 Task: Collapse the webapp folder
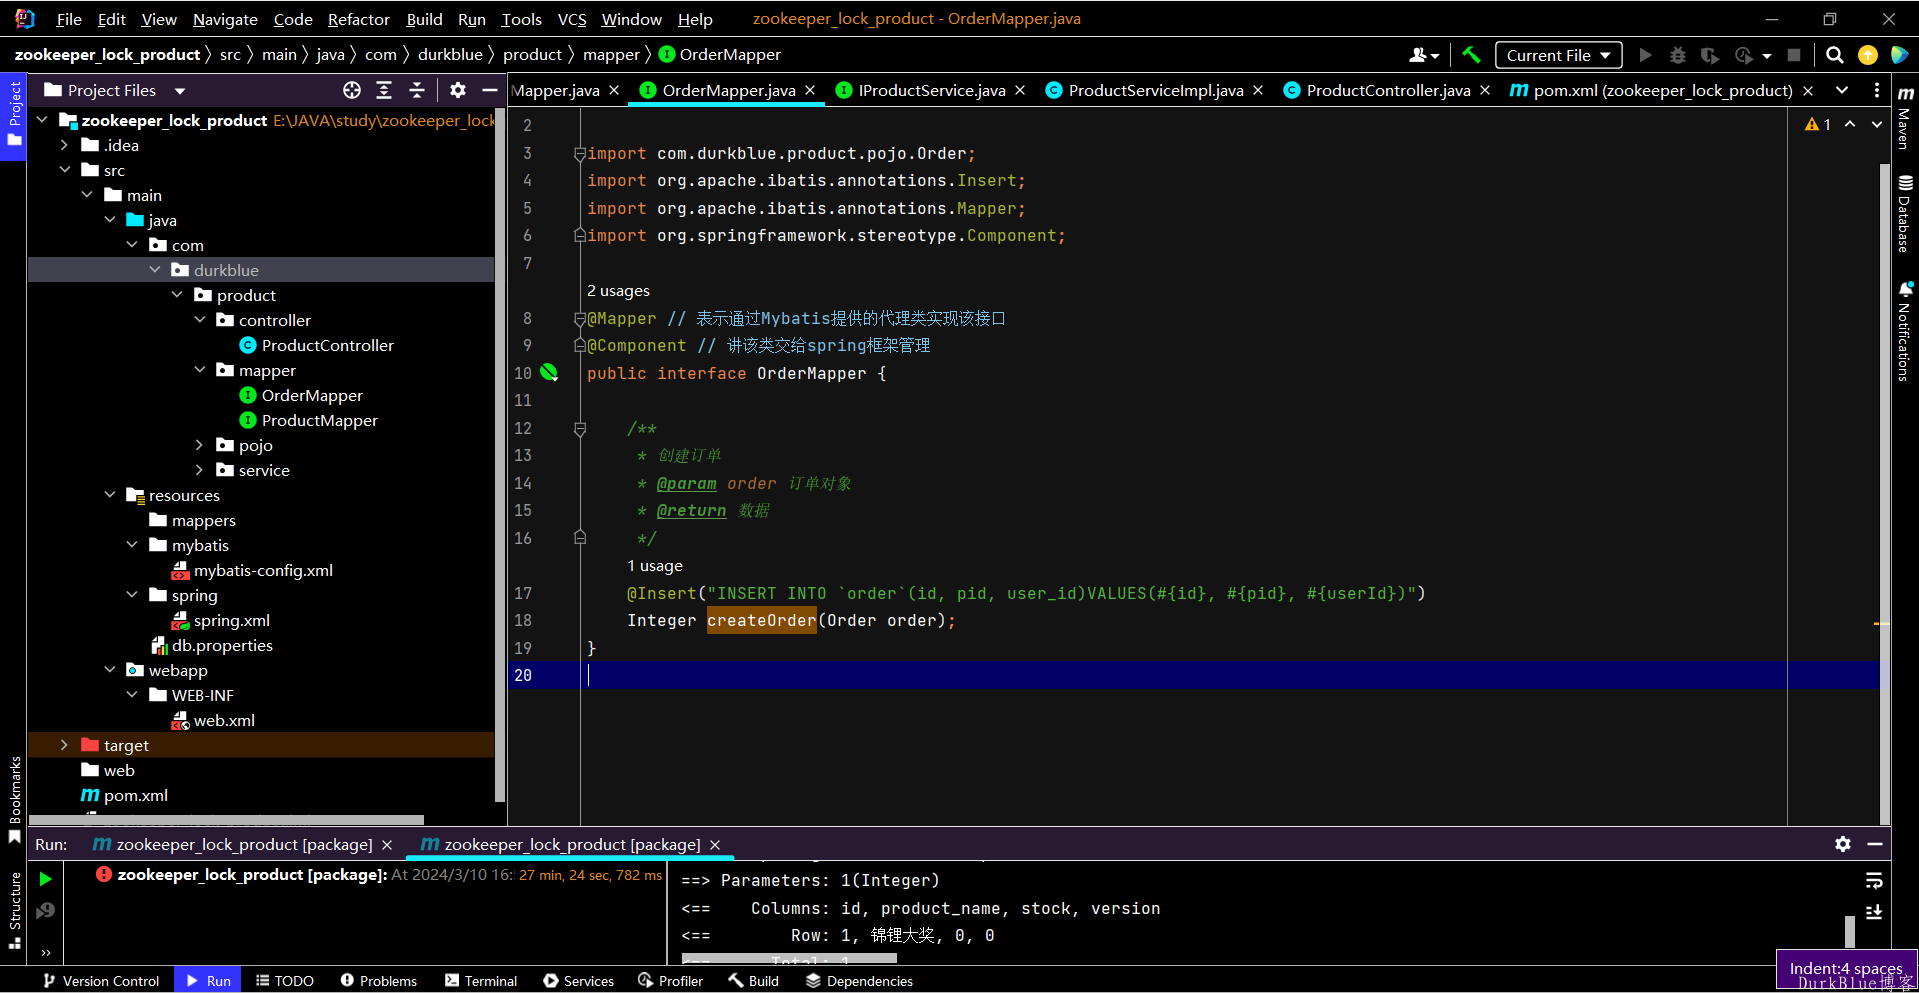[110, 670]
